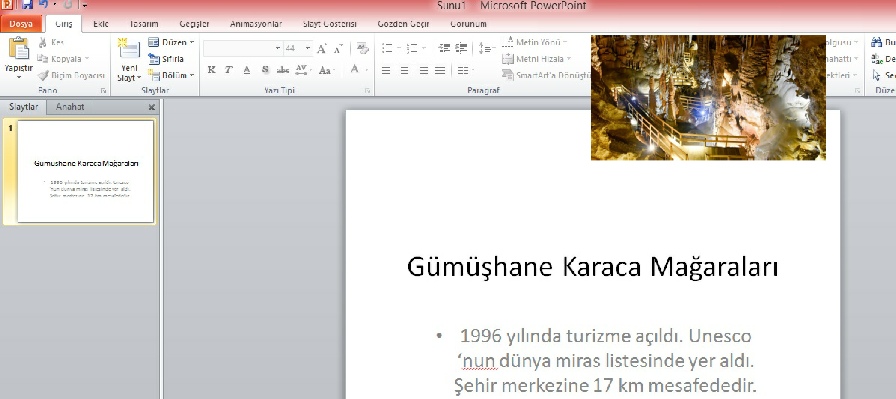Switch to the Gözden Geçir tab
The height and width of the screenshot is (399, 896).
click(x=403, y=24)
